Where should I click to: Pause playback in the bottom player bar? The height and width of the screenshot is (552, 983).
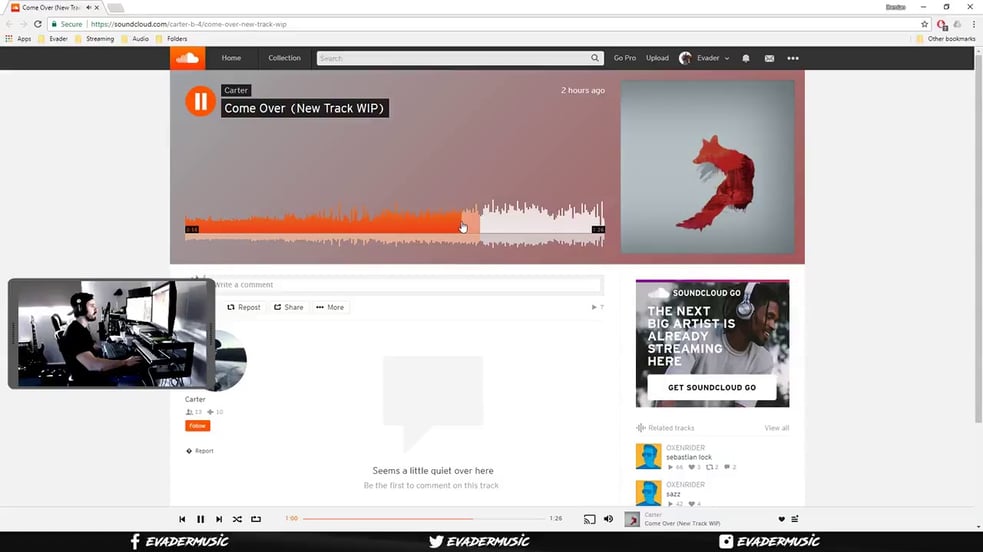click(x=201, y=519)
